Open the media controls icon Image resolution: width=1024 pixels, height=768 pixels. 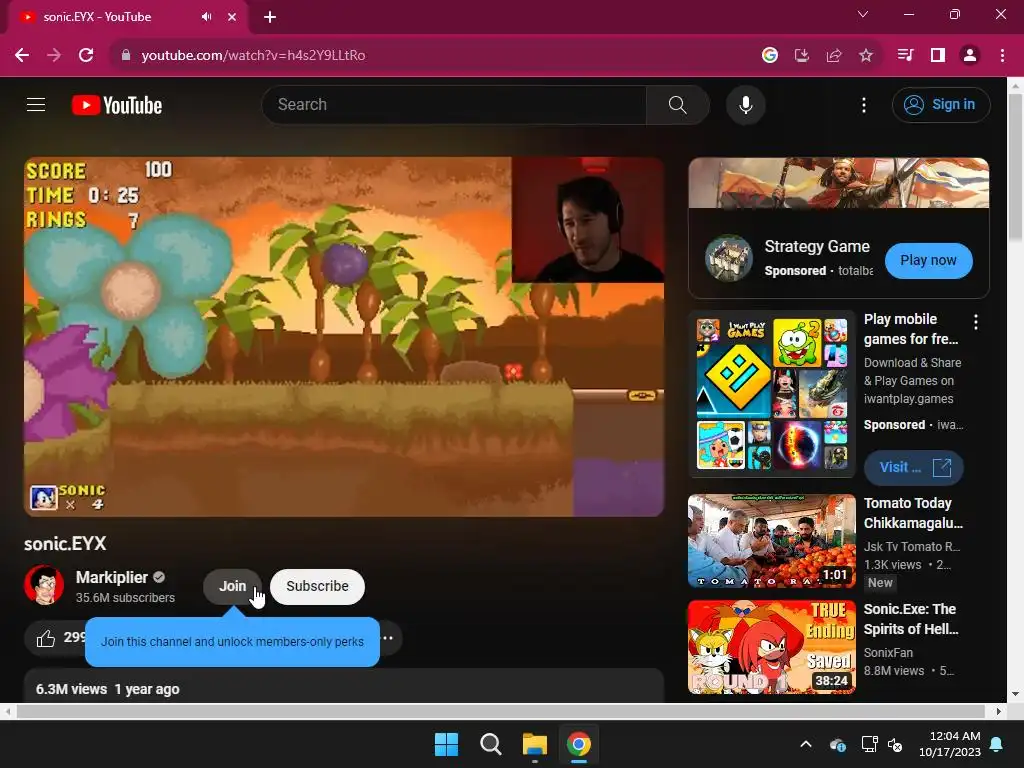pos(905,56)
